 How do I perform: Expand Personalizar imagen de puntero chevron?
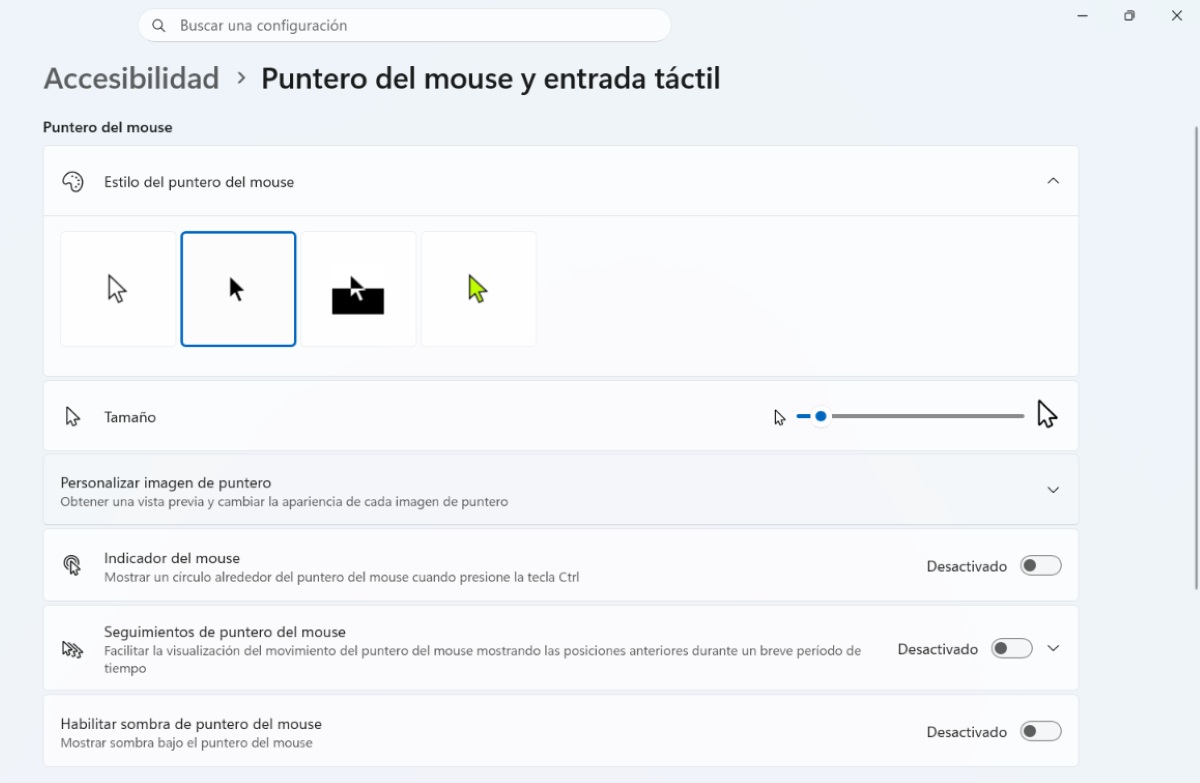[1053, 490]
